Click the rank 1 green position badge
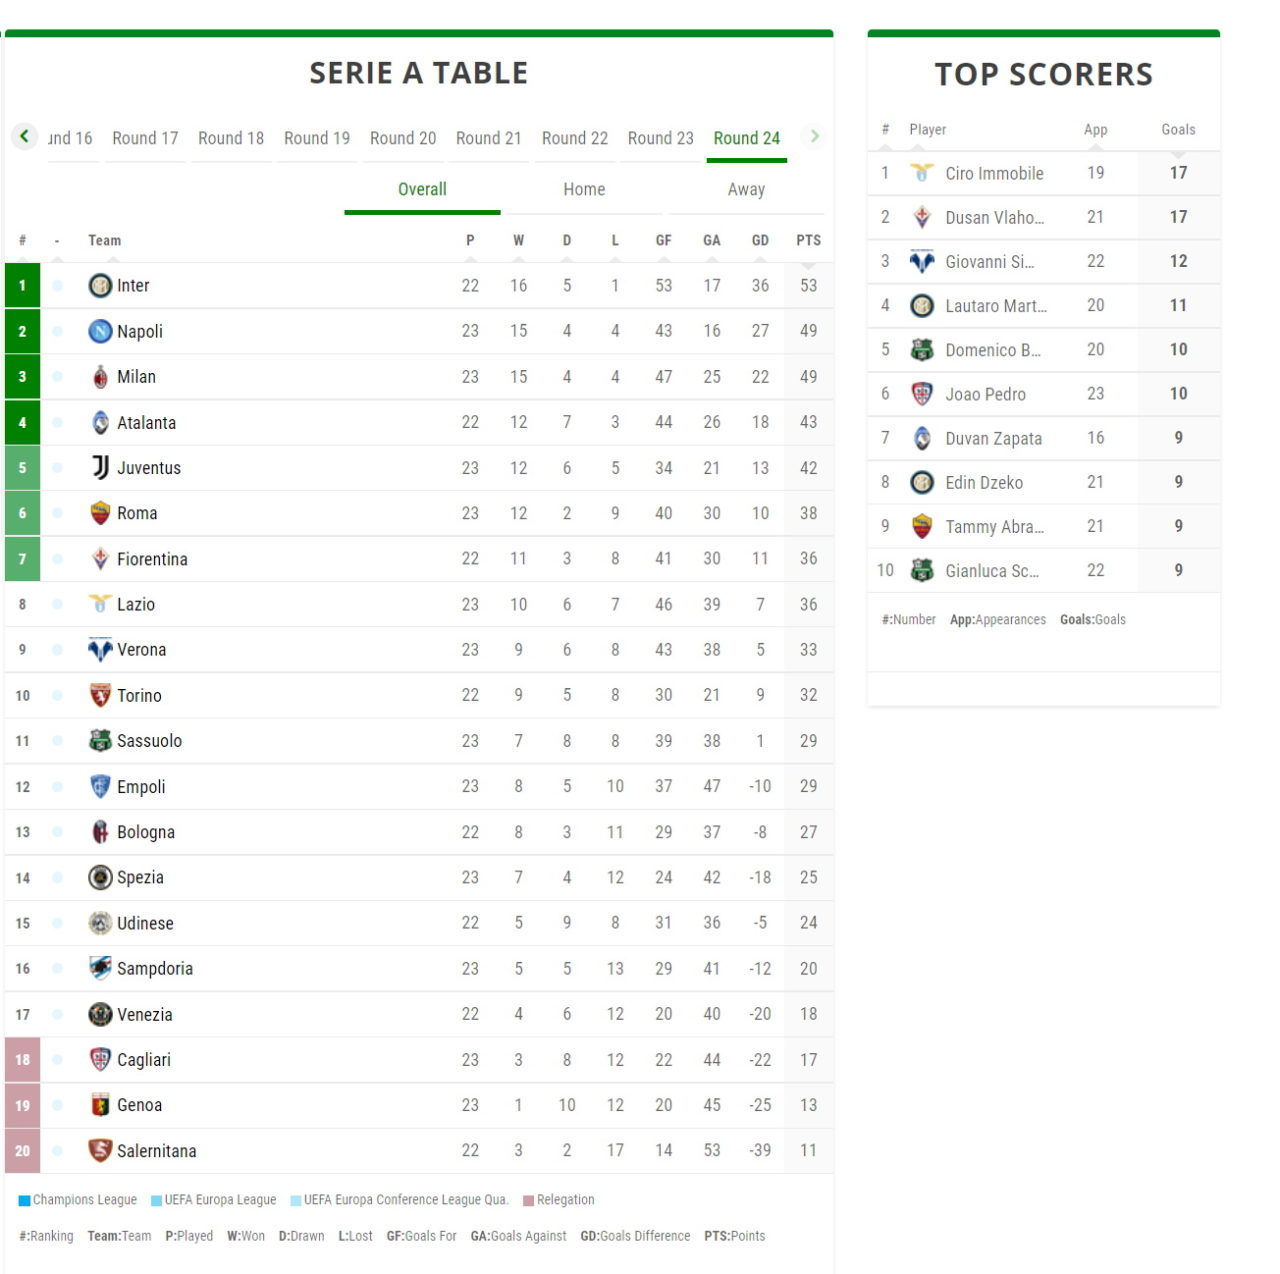Screen dimensions: 1280x1274 [x=22, y=286]
